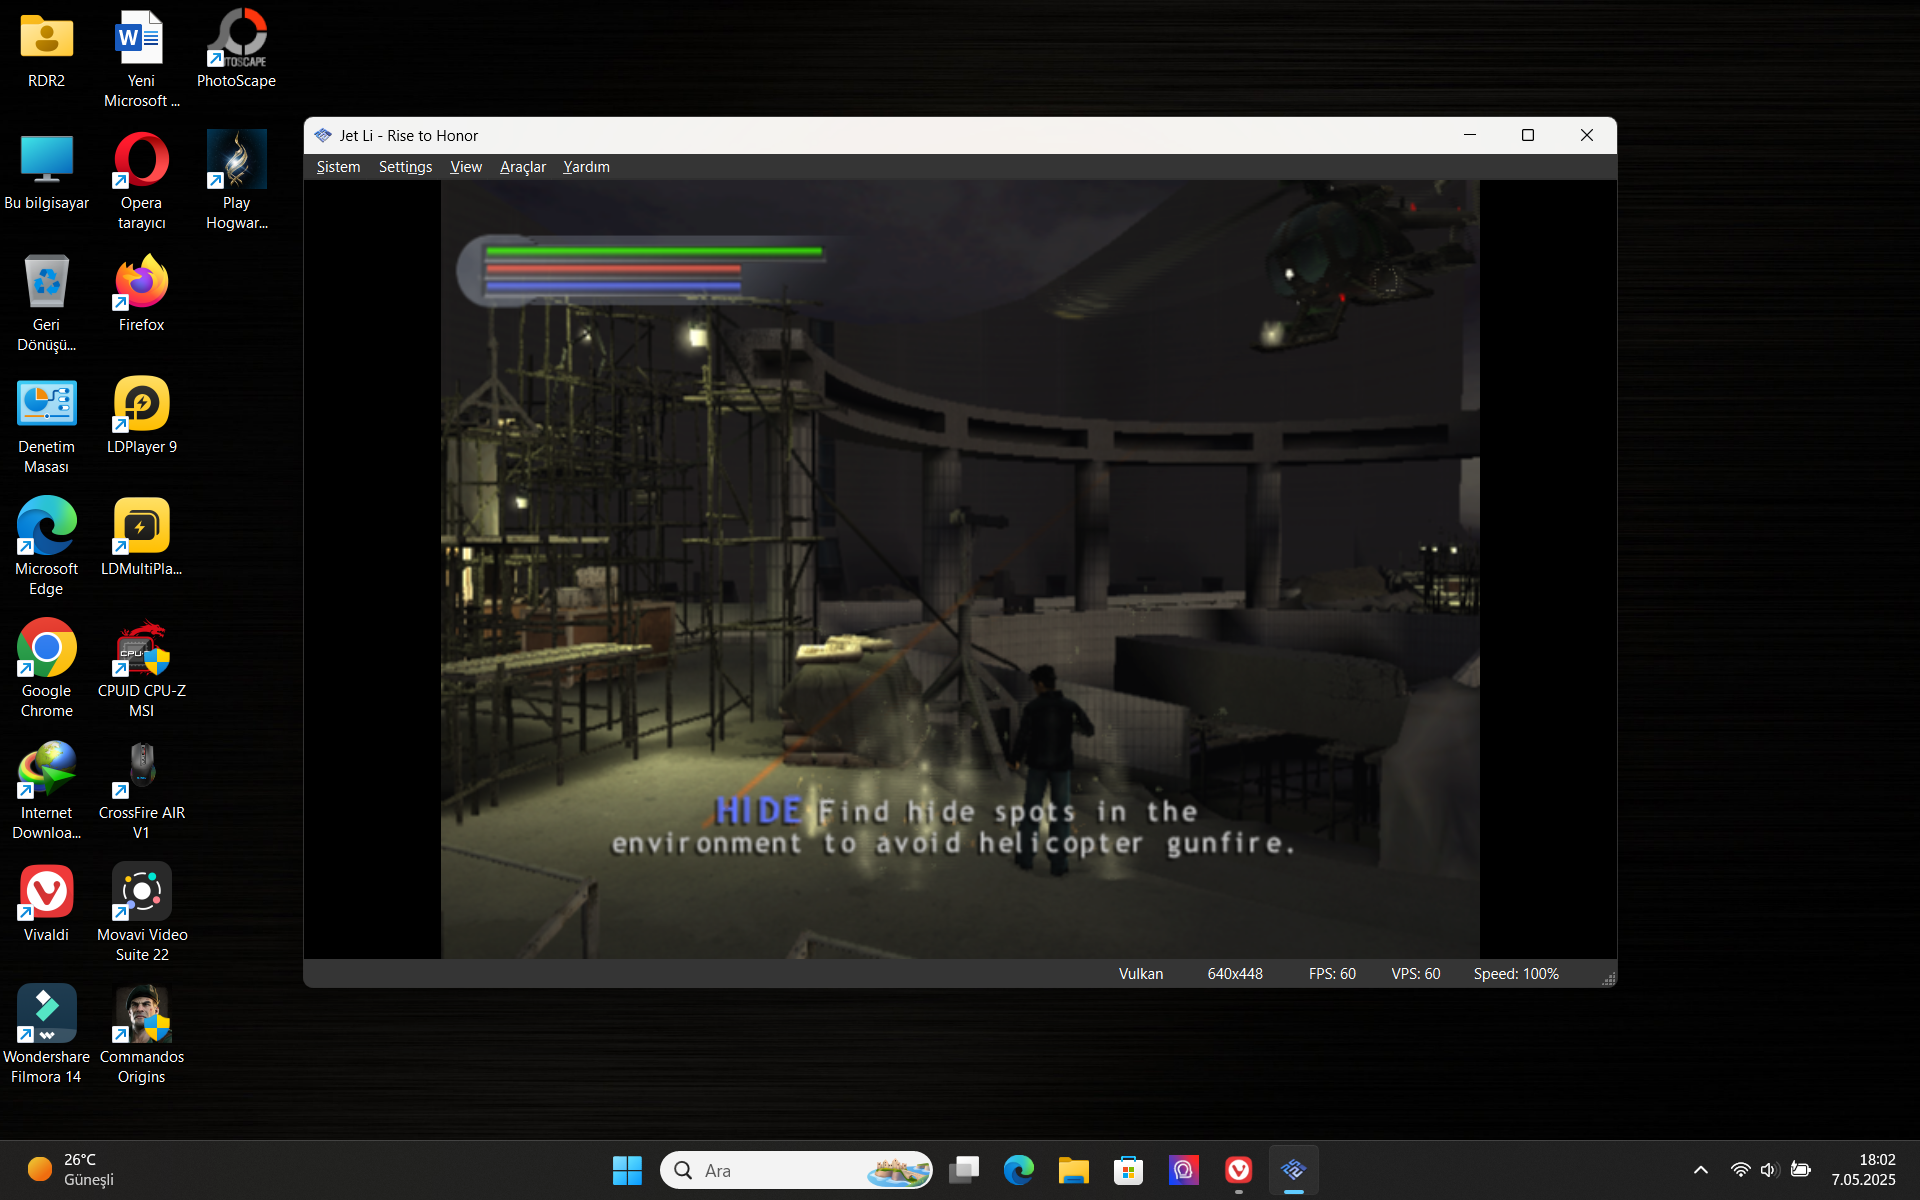This screenshot has width=1920, height=1200.
Task: Open Wondershare Filmora 14 shortcut
Action: [x=46, y=1034]
